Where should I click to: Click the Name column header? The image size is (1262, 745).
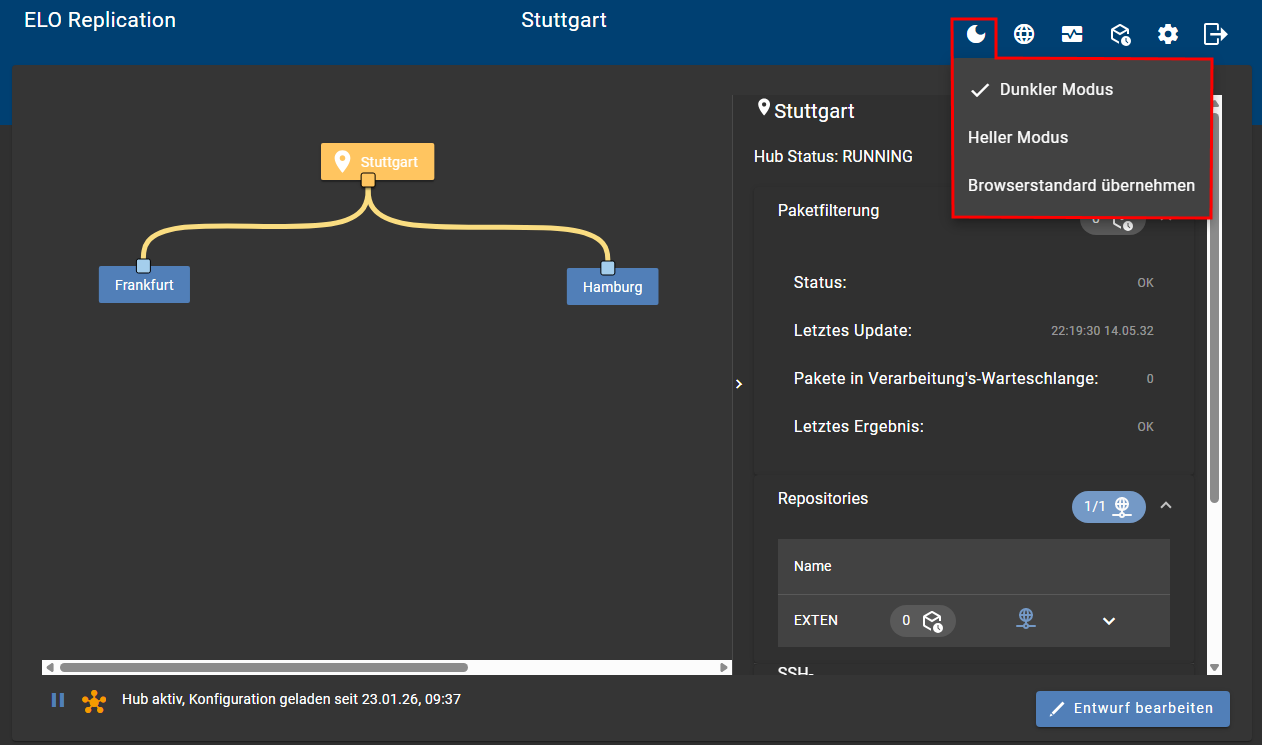(x=813, y=566)
